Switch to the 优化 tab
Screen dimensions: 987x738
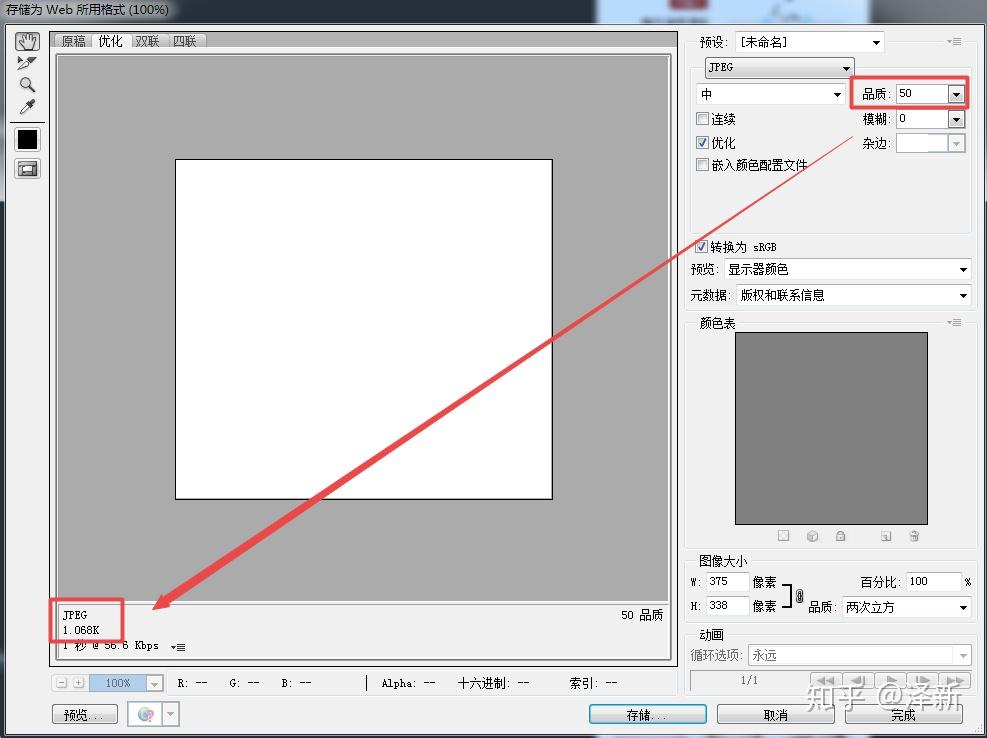111,40
